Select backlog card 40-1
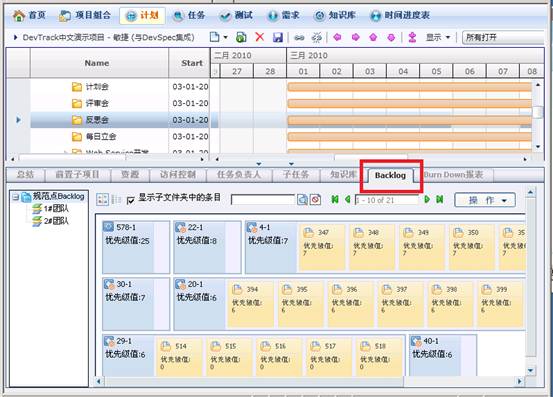553x397 pixels. pyautogui.click(x=443, y=355)
